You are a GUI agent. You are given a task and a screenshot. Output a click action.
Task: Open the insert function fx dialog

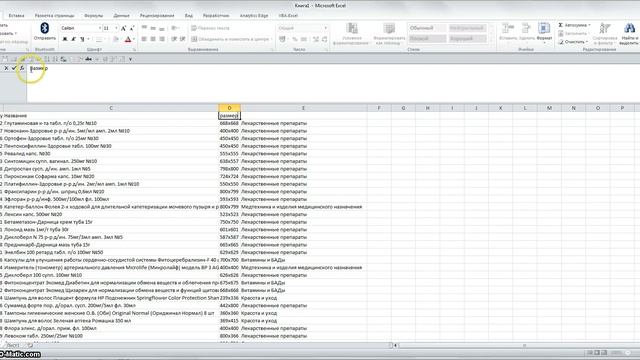(22, 68)
